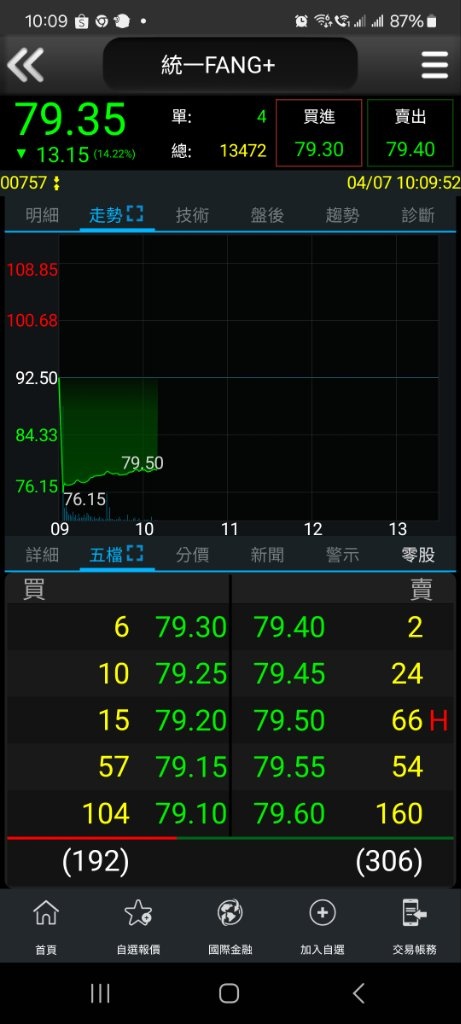This screenshot has width=461, height=1024.
Task: Select best bid price 79.30 row
Action: (x=118, y=628)
